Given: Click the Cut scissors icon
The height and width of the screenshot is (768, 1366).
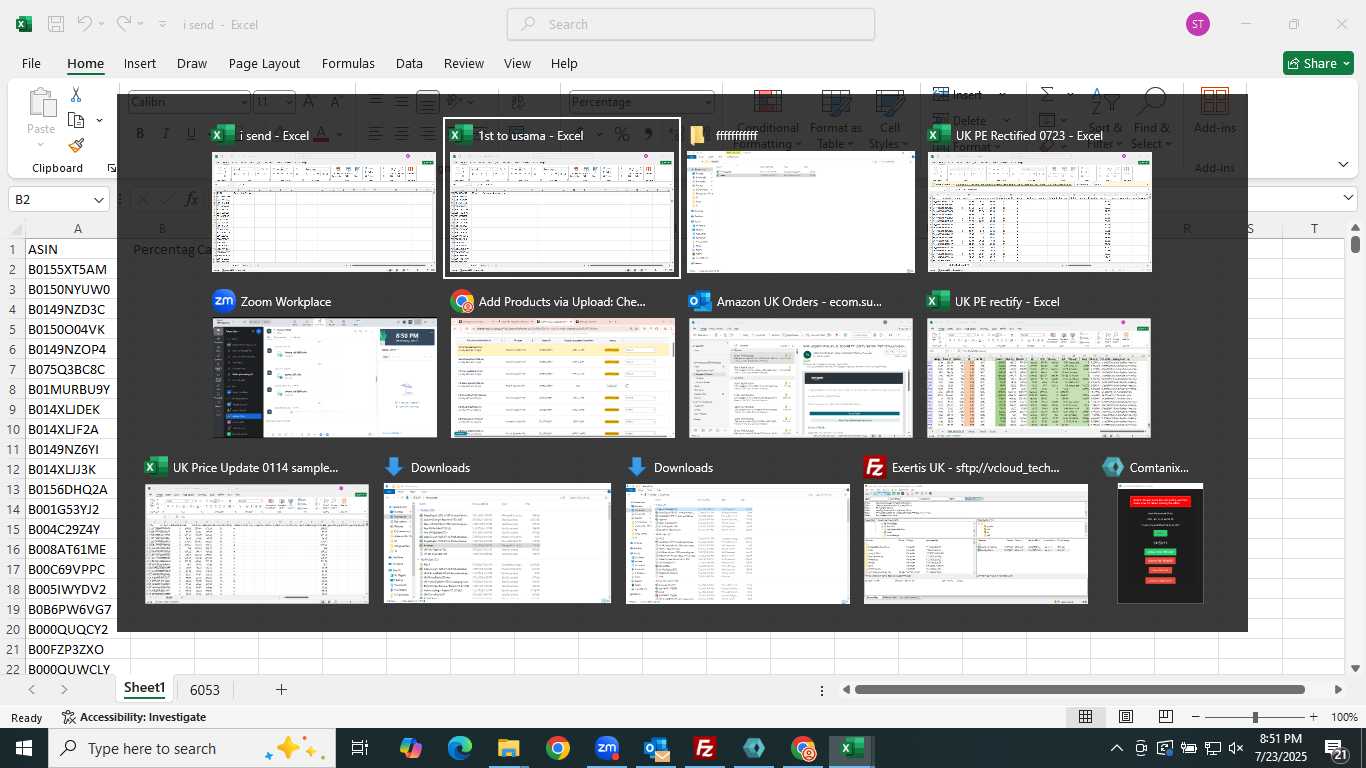Looking at the screenshot, I should click(x=76, y=94).
